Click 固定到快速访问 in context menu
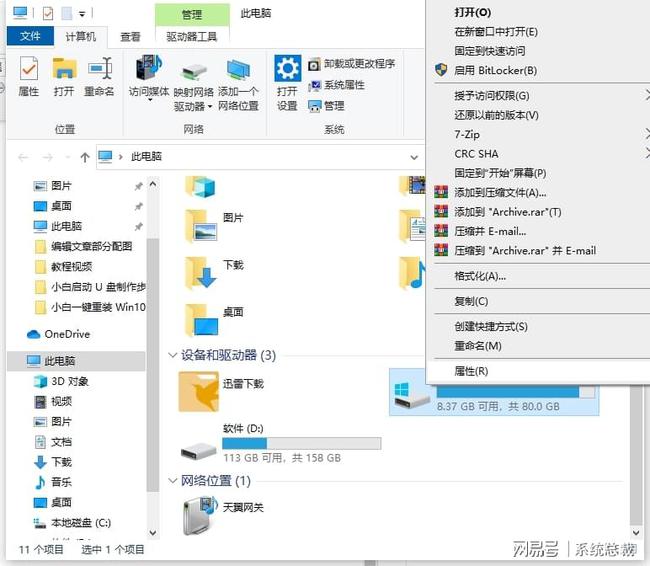Viewport: 650px width, 566px height. (x=490, y=51)
